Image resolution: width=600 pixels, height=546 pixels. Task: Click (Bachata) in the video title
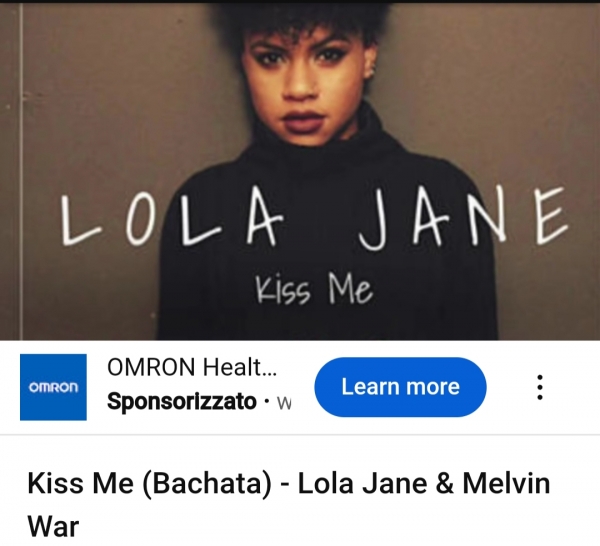point(207,484)
